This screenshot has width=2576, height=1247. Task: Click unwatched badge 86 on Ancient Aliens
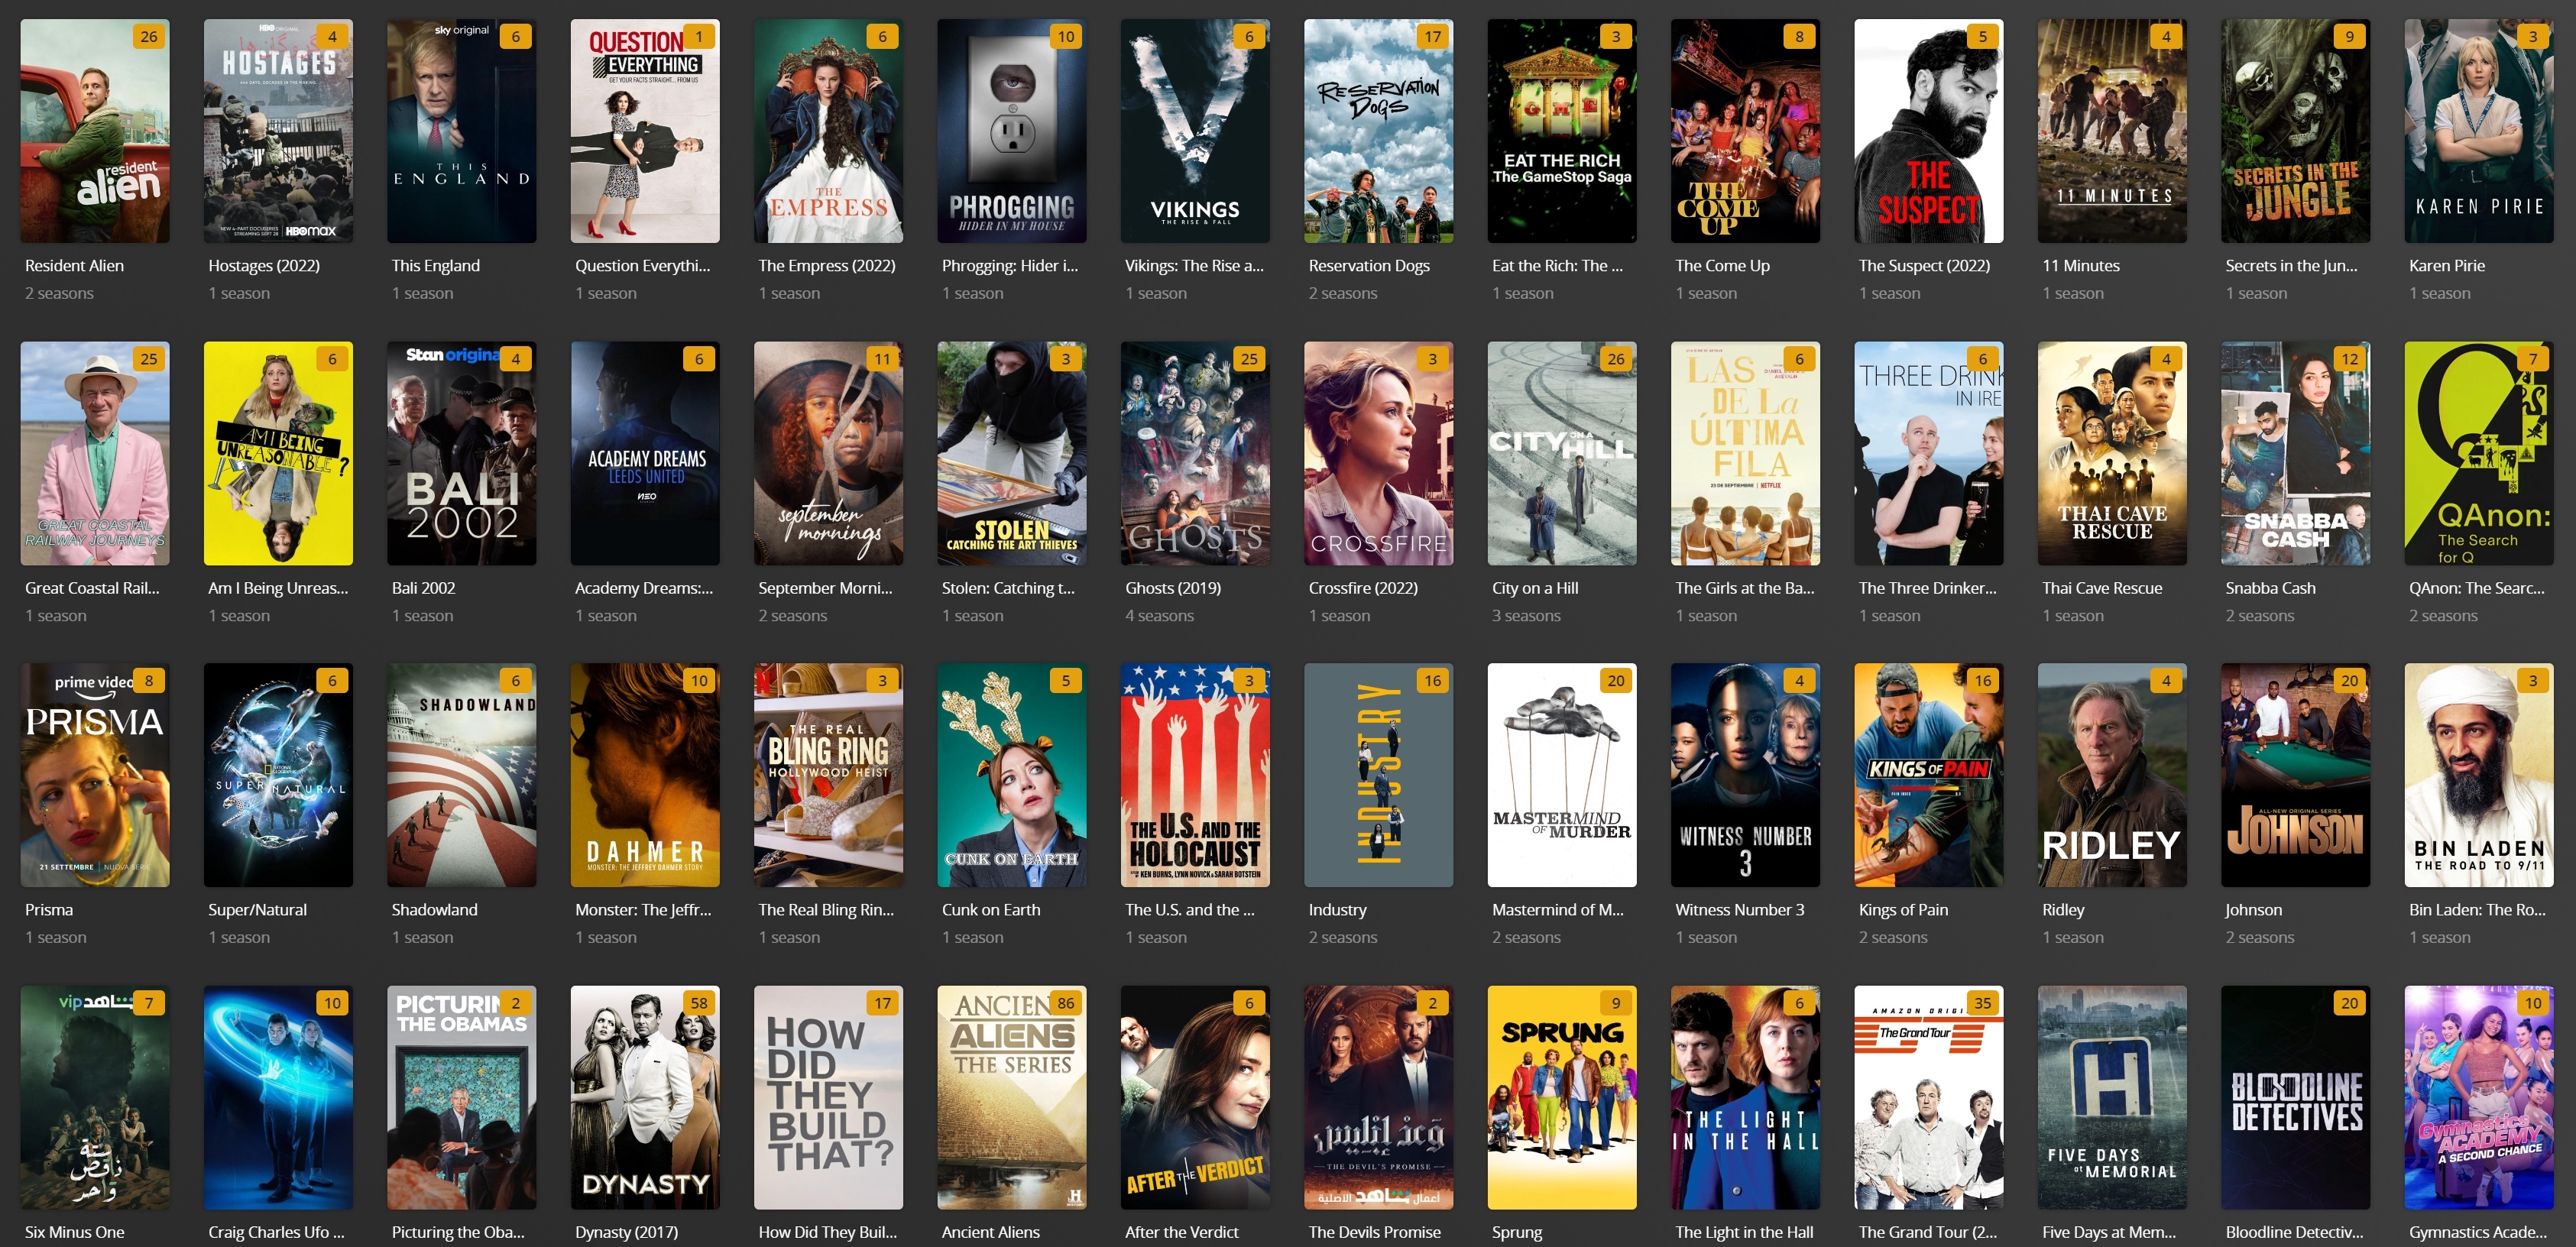pyautogui.click(x=1066, y=1003)
